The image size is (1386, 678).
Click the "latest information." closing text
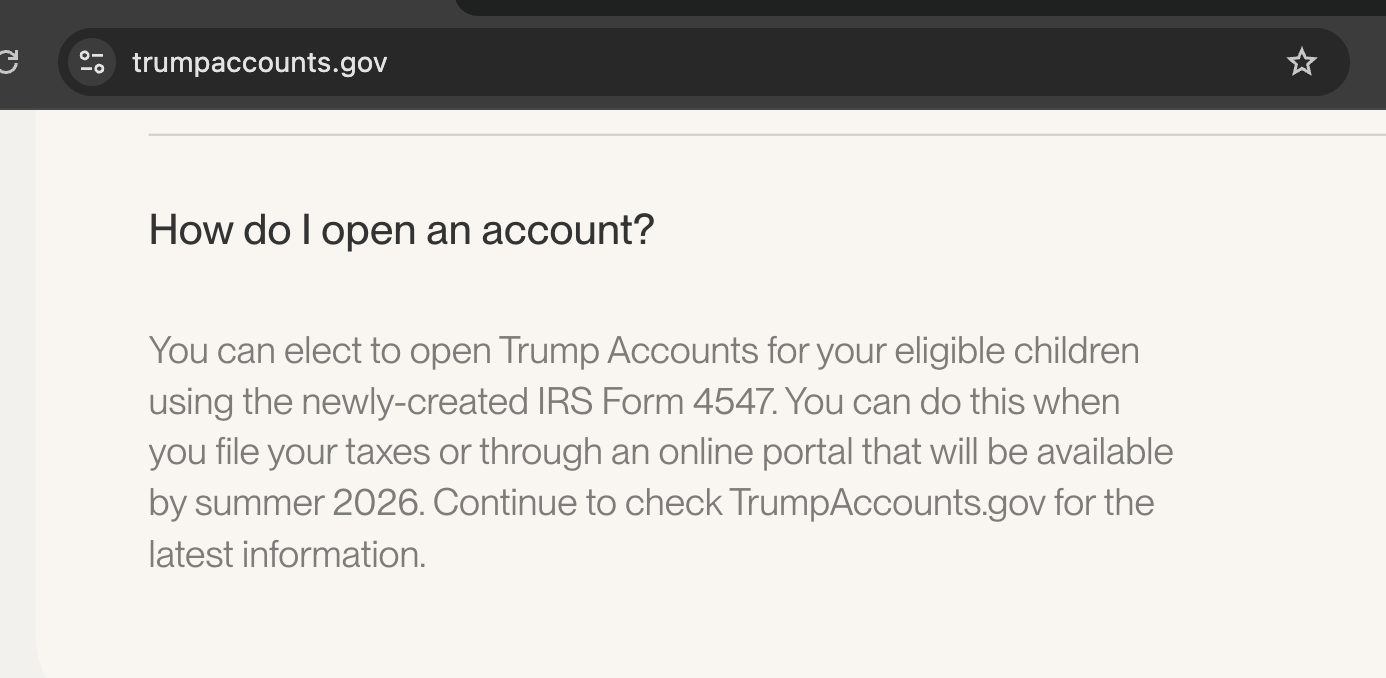[x=287, y=554]
